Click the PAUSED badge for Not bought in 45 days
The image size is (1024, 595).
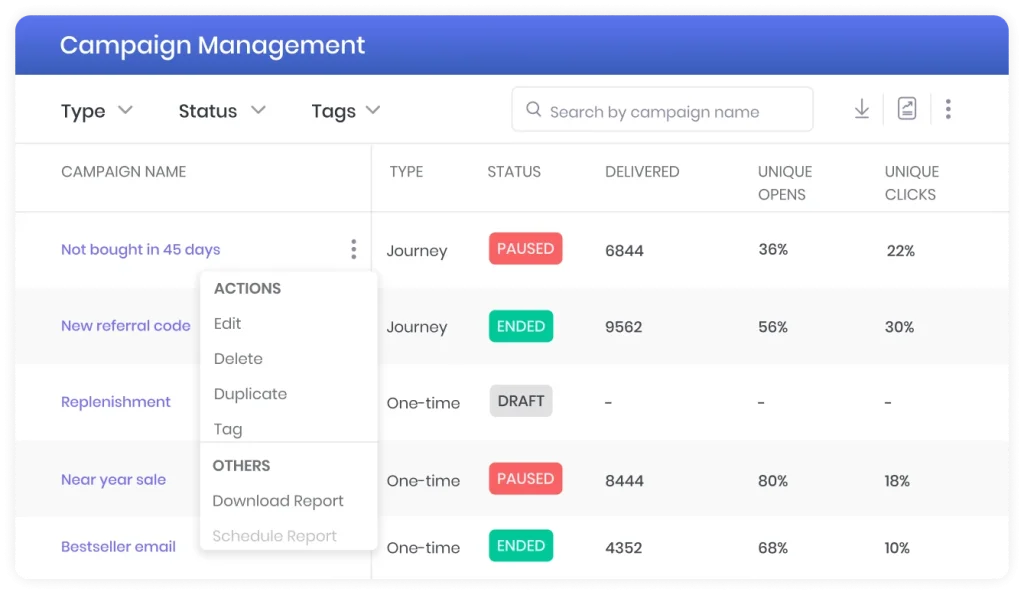click(525, 248)
